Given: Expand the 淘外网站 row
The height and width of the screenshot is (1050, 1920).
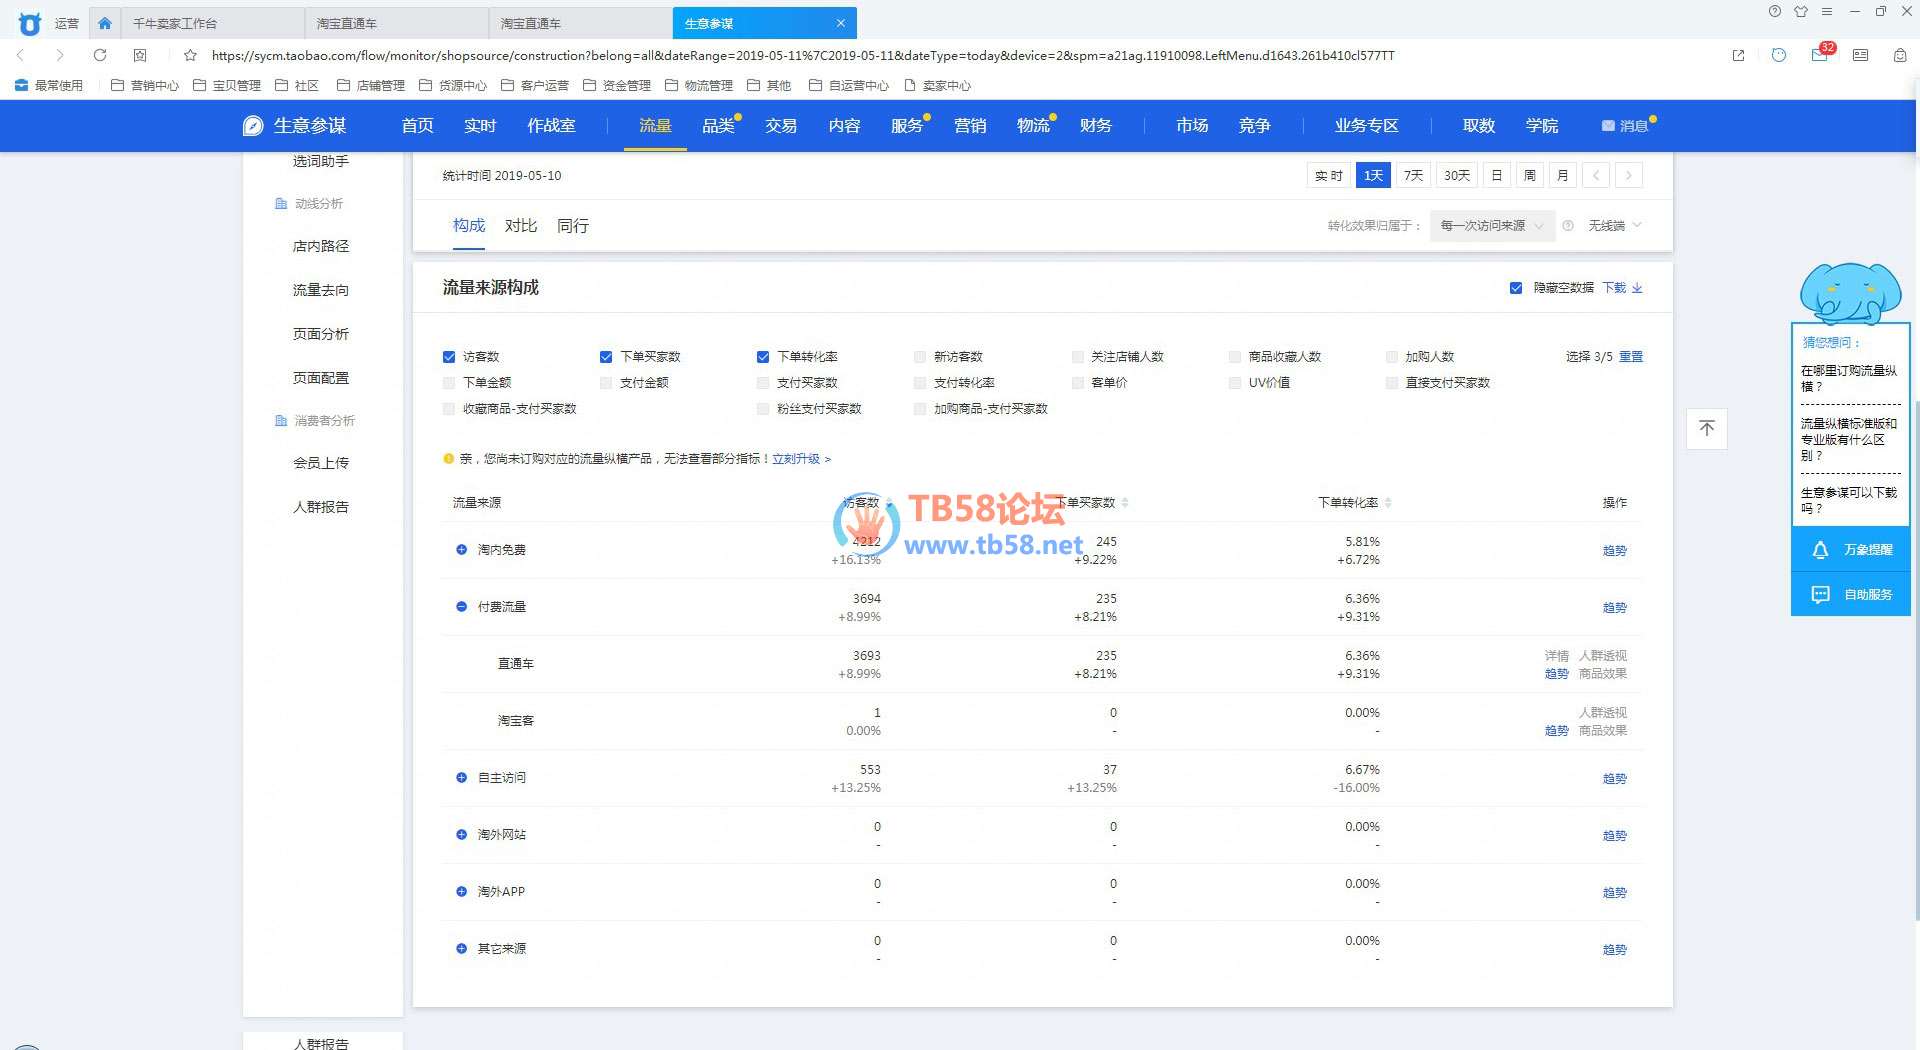Looking at the screenshot, I should (x=461, y=835).
